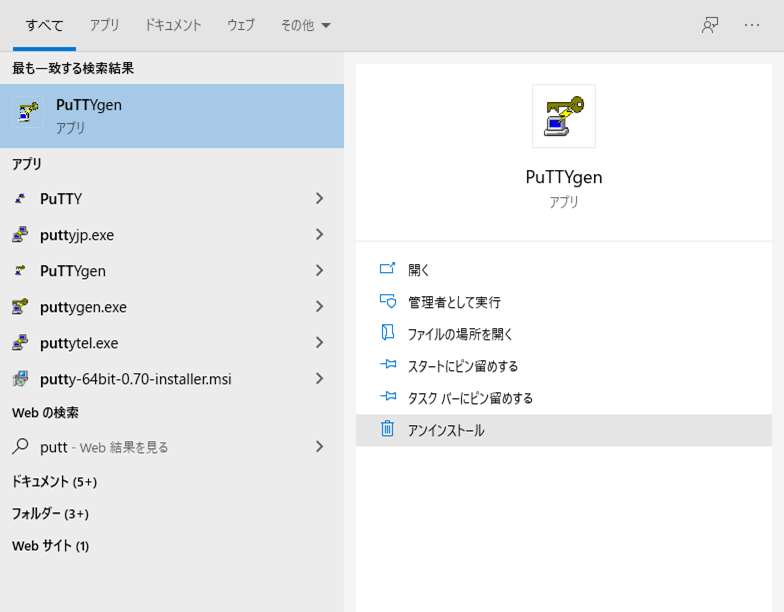The width and height of the screenshot is (784, 612).
Task: Click the file location icon
Action: [388, 332]
